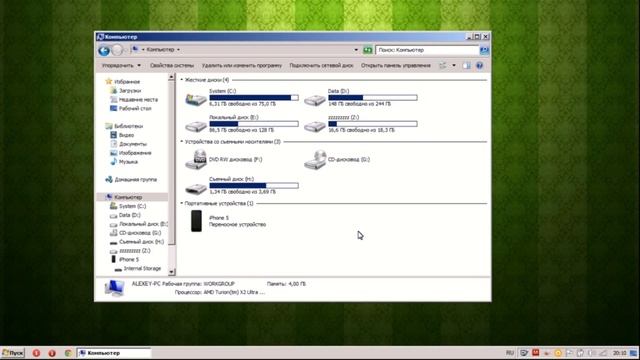This screenshot has height=360, width=640.
Task: Open the Пуск start menu
Action: (13, 353)
